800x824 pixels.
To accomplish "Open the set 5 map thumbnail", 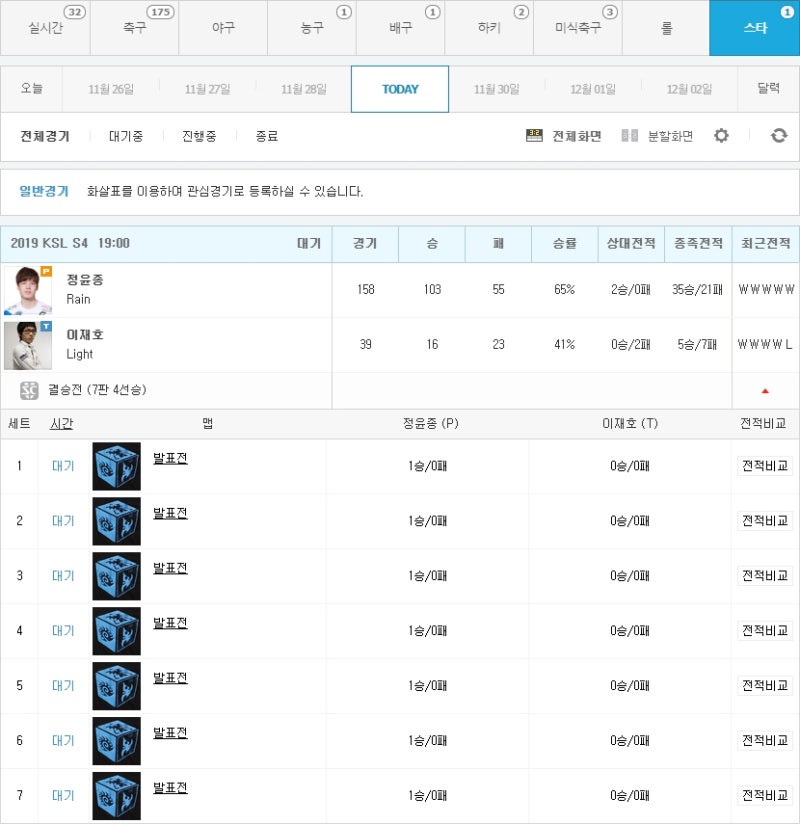I will point(117,686).
